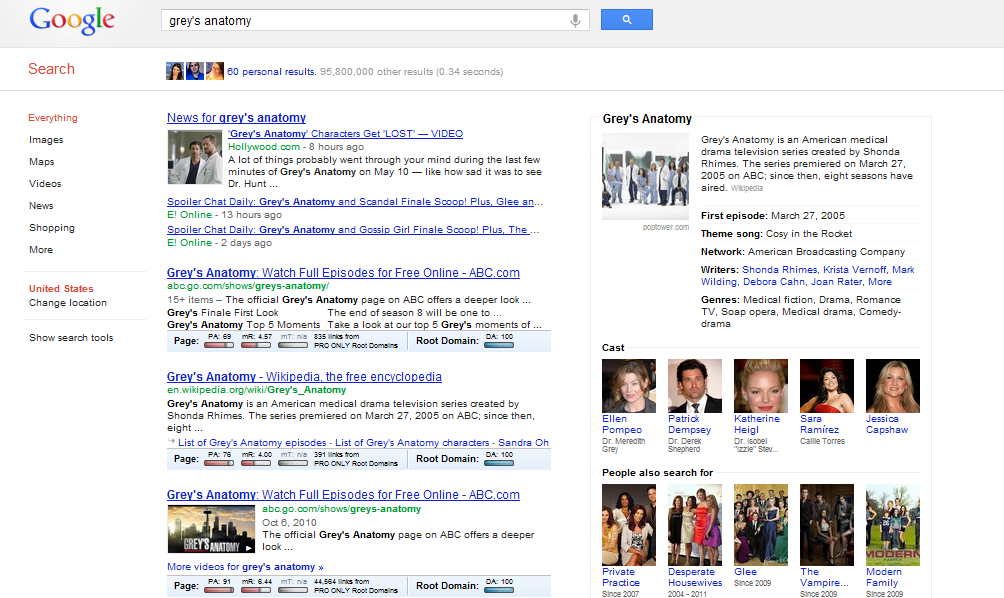Expand the More search categories

click(41, 250)
